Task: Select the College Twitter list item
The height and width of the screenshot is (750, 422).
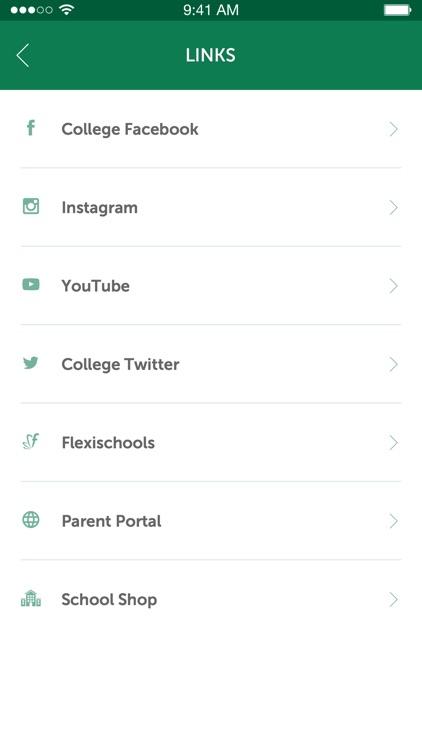Action: 211,364
